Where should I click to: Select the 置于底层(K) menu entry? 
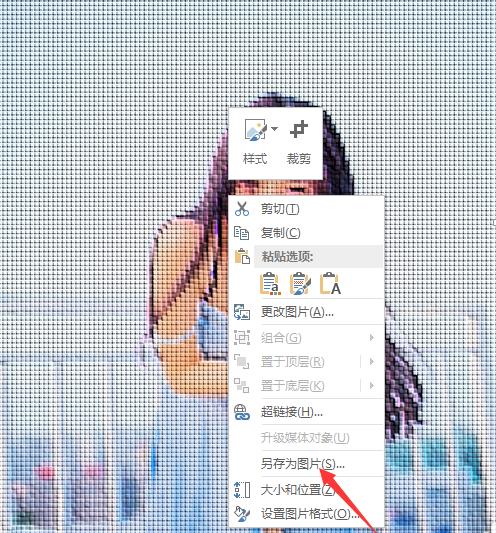[x=292, y=386]
